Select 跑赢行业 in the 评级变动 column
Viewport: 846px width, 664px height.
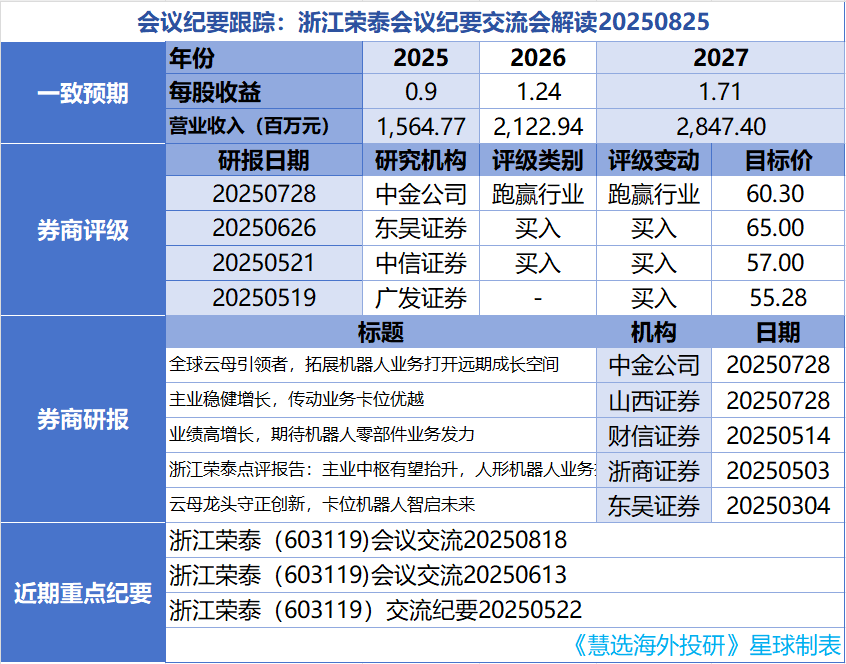click(654, 194)
